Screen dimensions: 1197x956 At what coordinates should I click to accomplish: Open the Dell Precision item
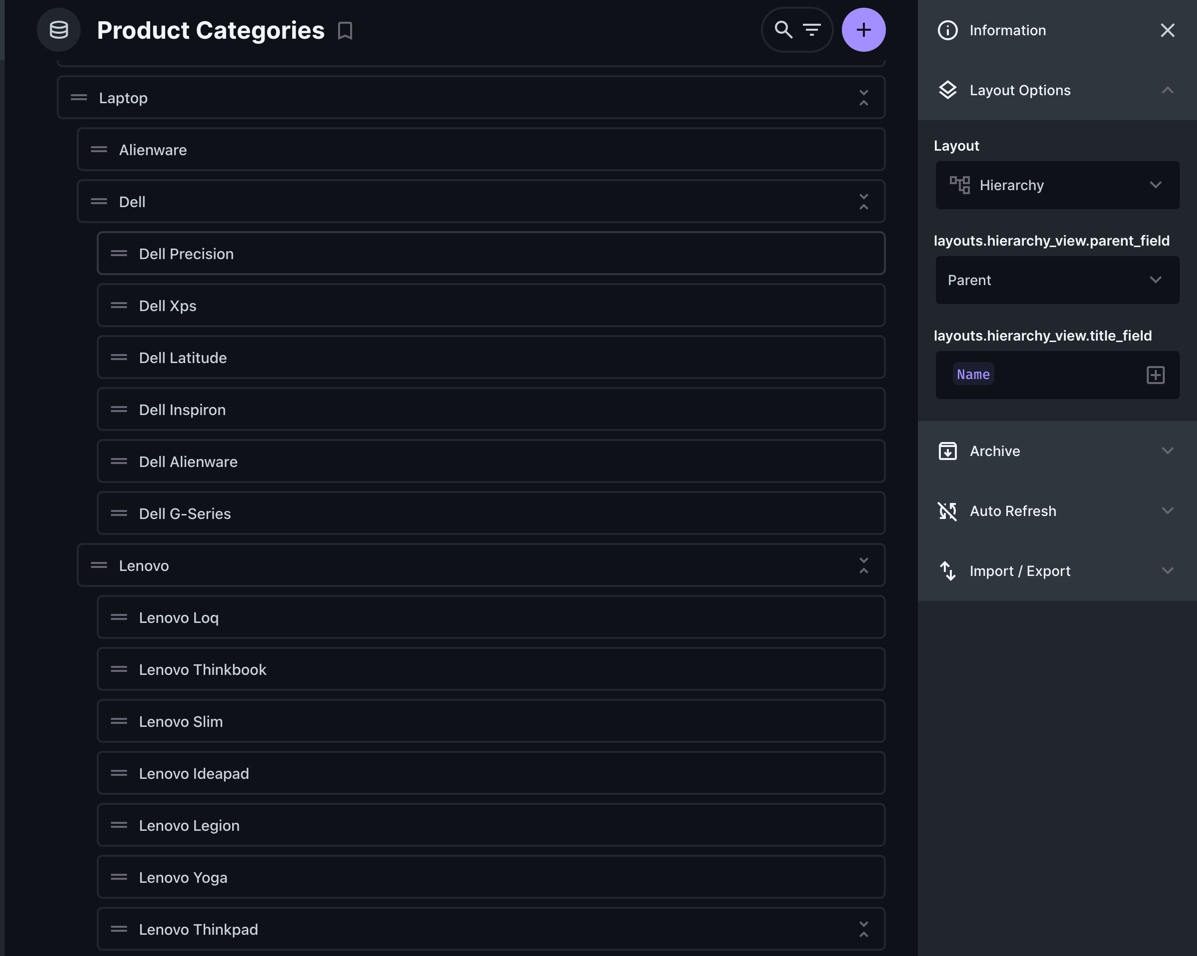tap(491, 254)
